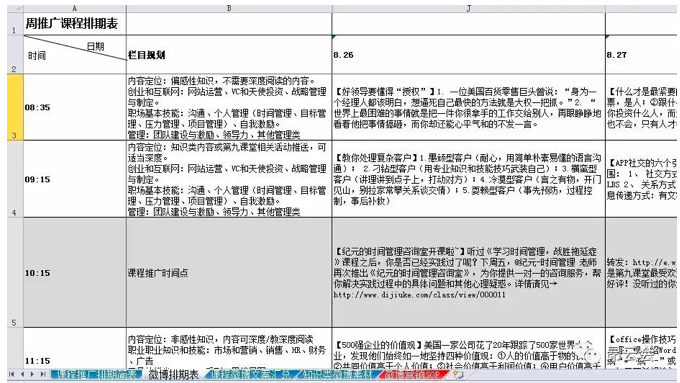Click the insert new worksheet icon
This screenshot has height=383, width=680.
pos(458,374)
